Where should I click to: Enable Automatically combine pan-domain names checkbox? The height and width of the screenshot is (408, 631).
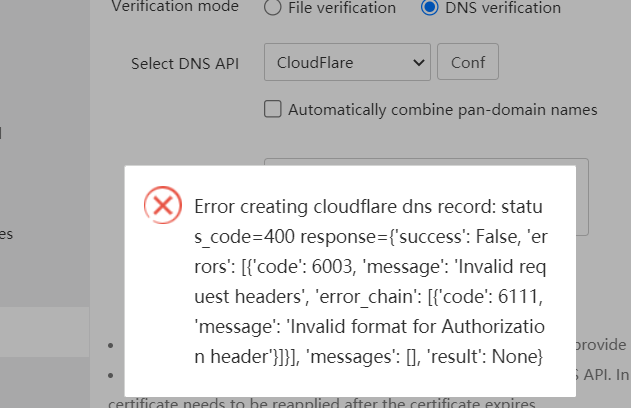pos(273,109)
